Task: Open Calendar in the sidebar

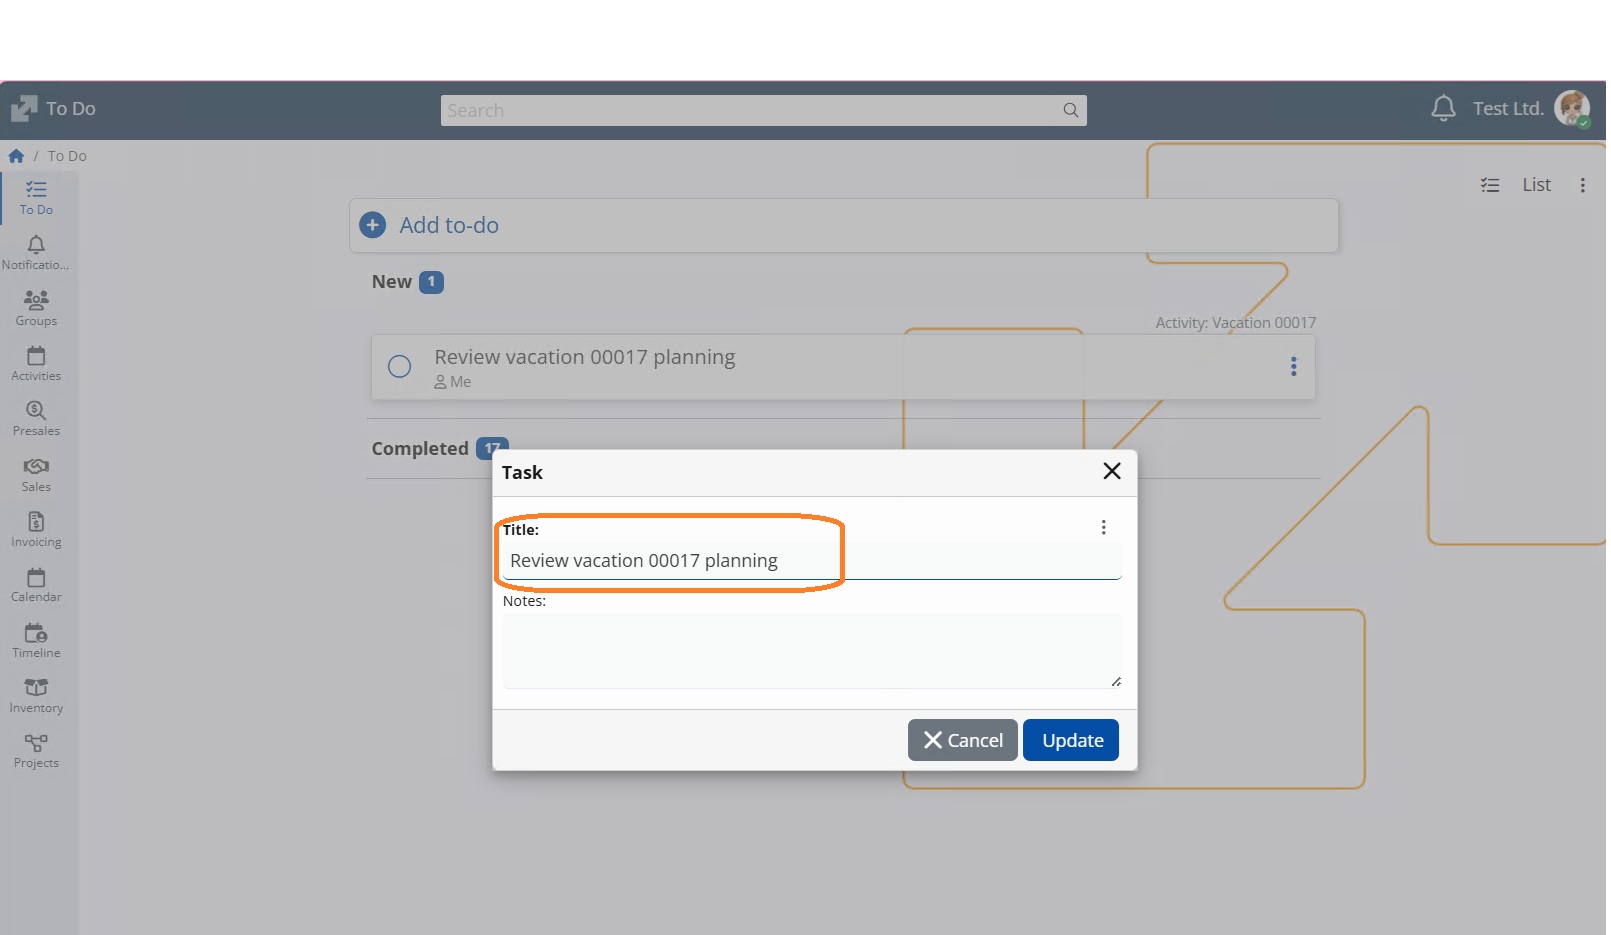Action: tap(36, 585)
